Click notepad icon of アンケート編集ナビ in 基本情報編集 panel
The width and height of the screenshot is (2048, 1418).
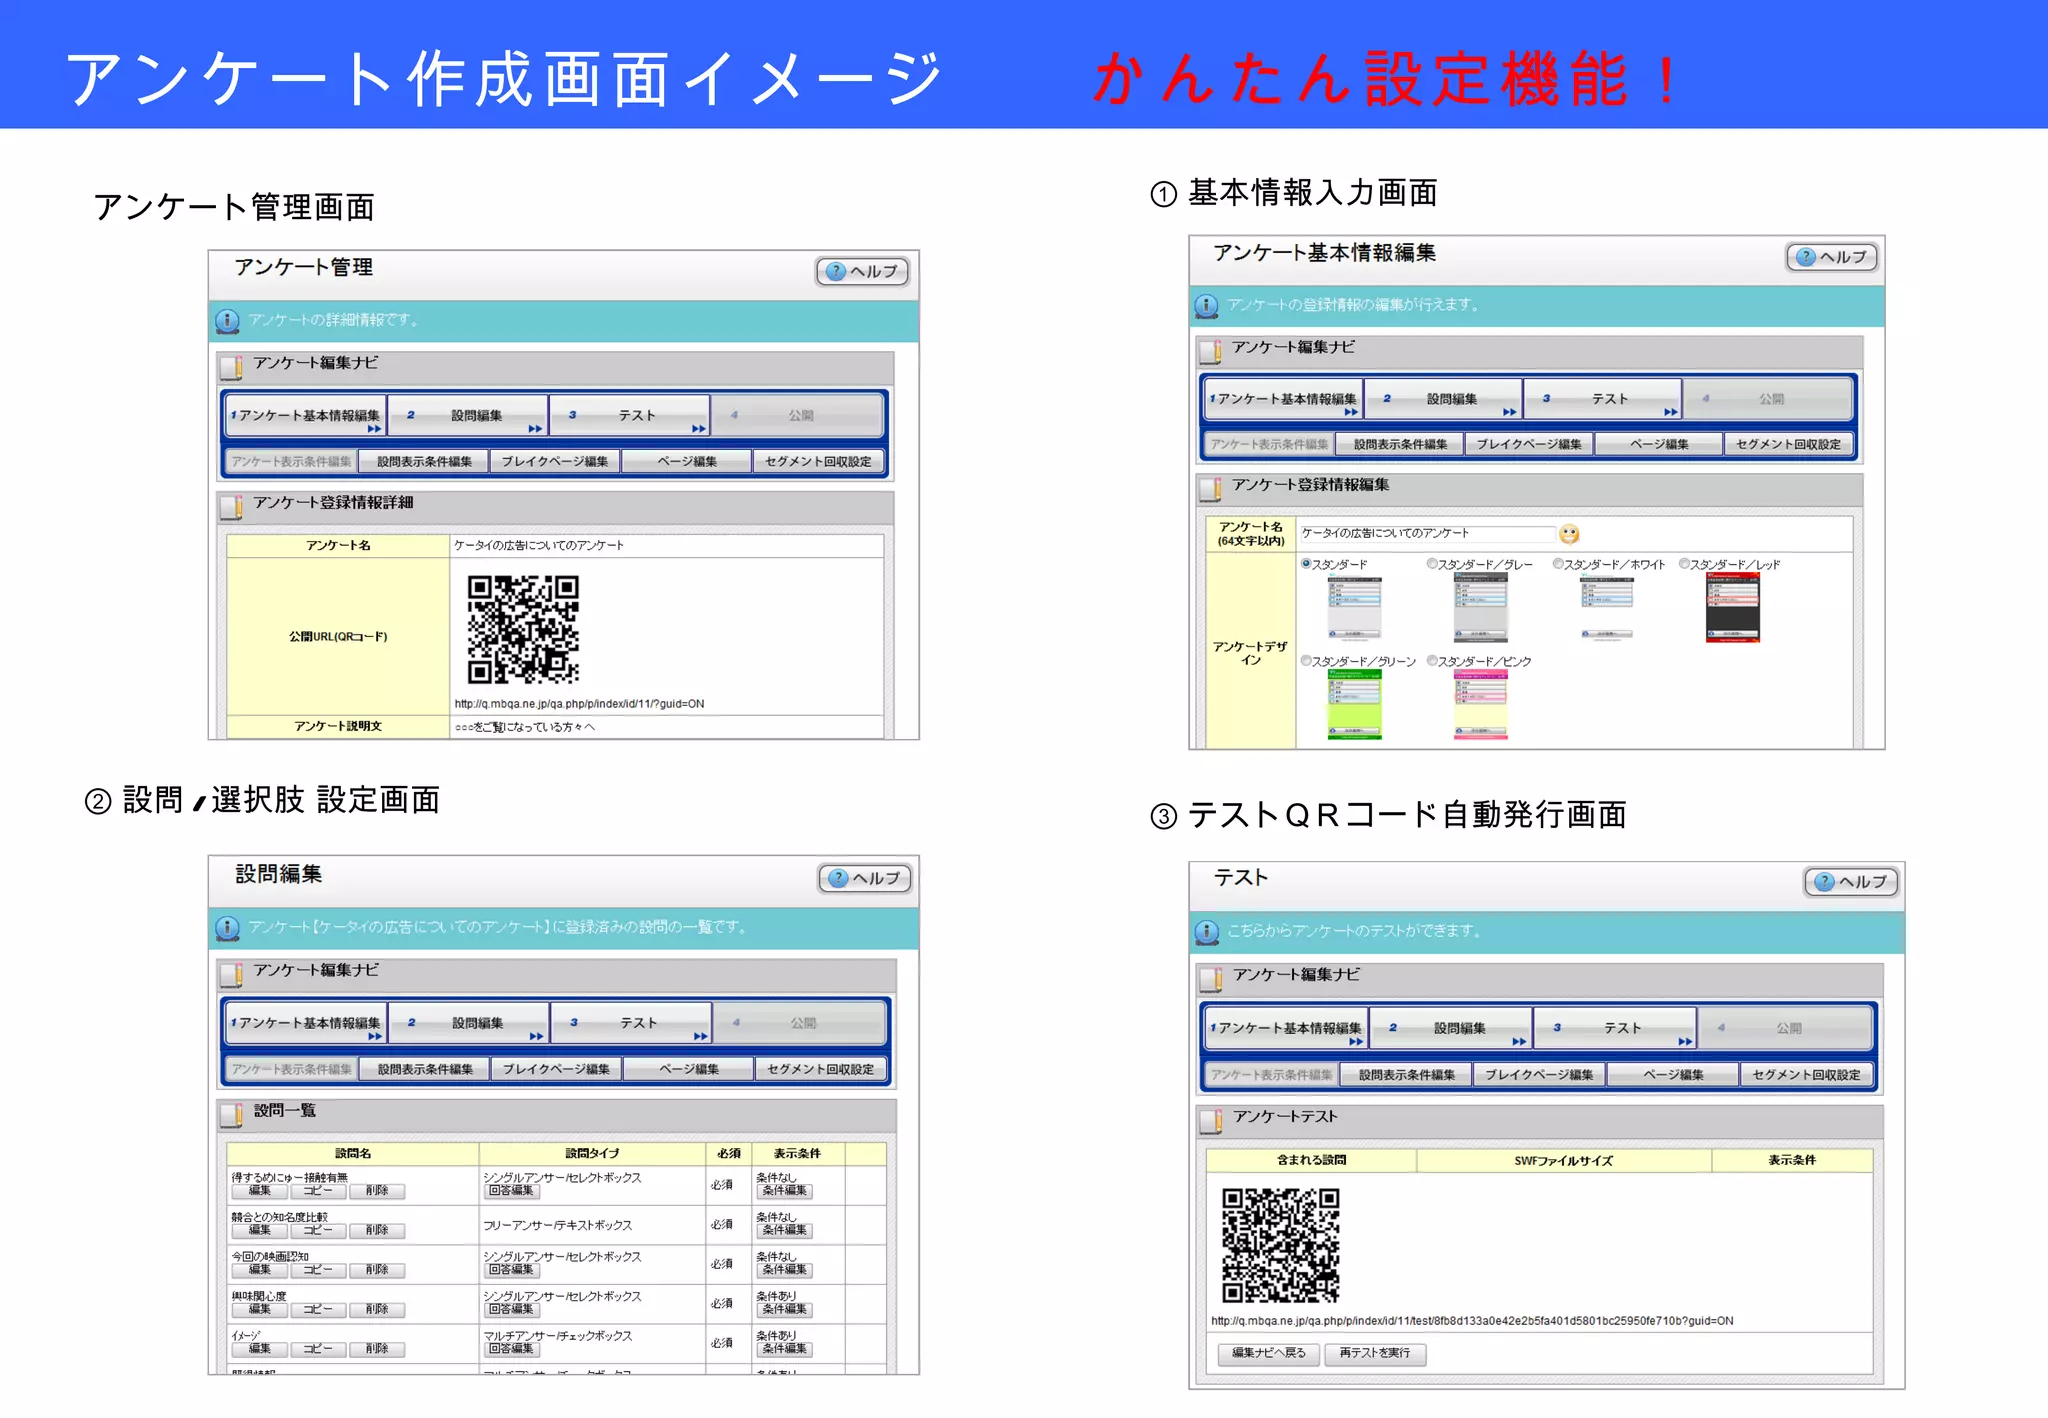(1211, 351)
